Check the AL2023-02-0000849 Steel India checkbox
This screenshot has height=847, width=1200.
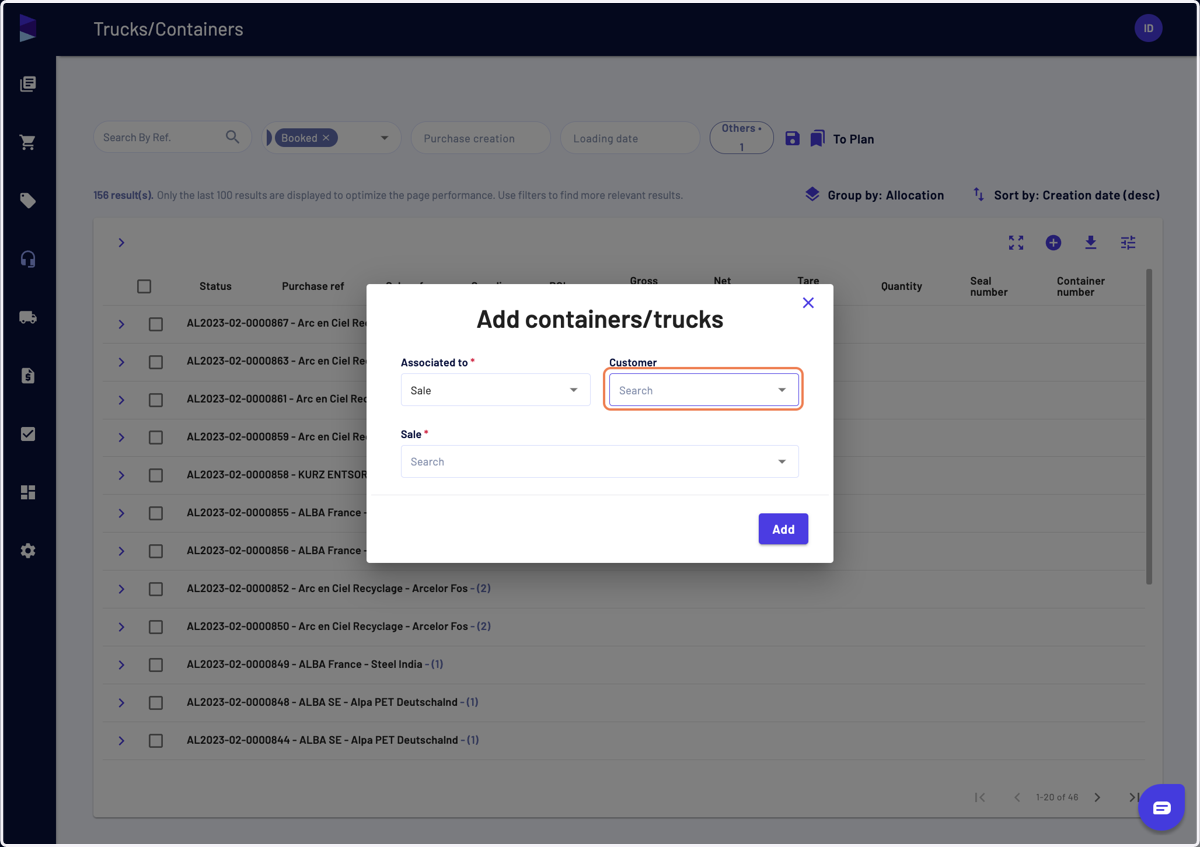click(155, 665)
